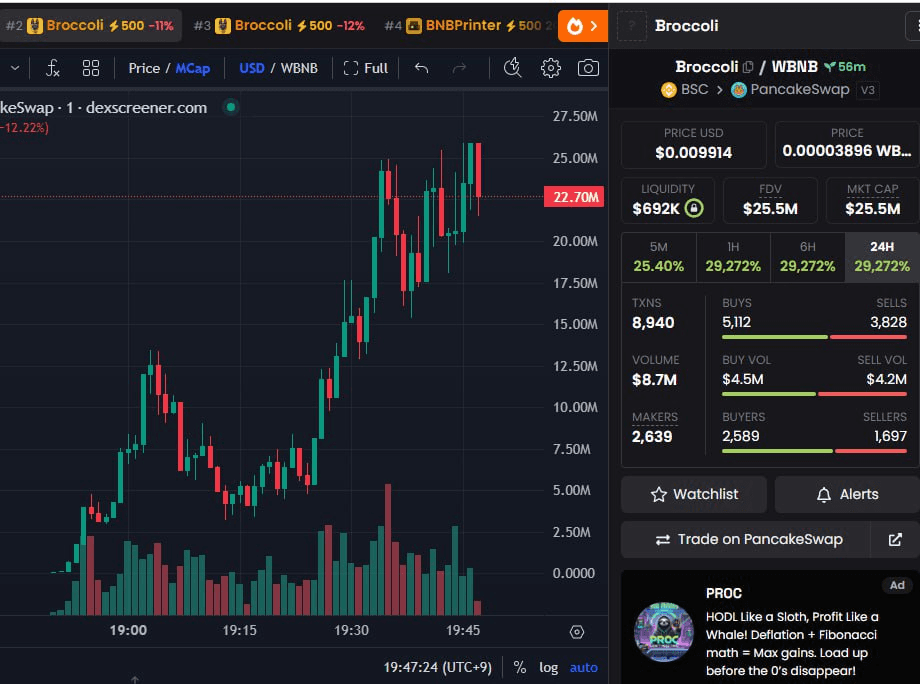Screen dimensions: 920x684
Task: Click the LIQUIDITY $692K value
Action: (x=656, y=209)
